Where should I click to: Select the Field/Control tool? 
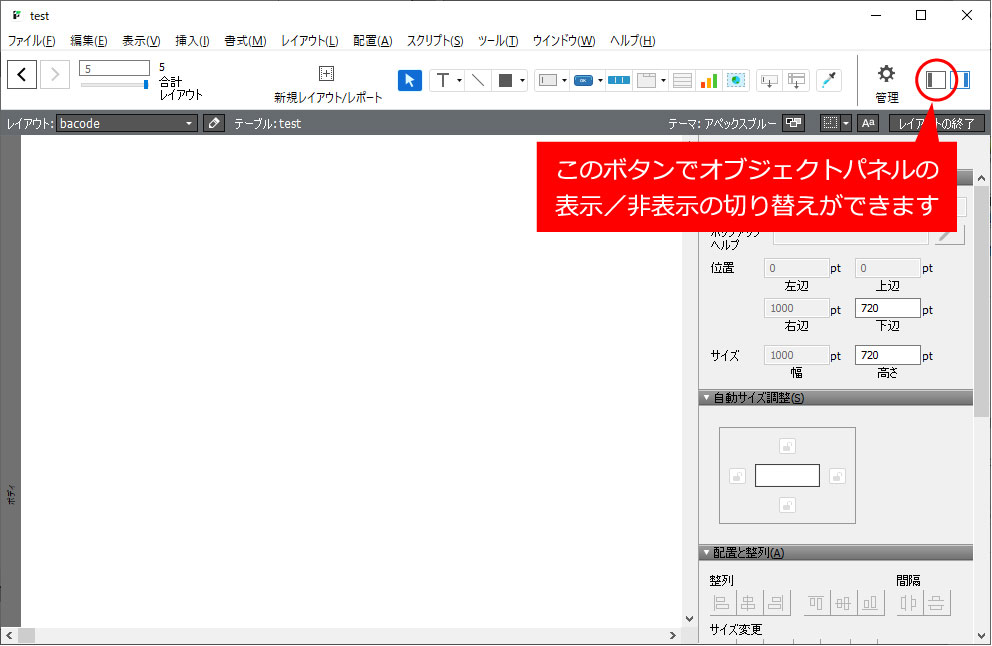[x=549, y=80]
